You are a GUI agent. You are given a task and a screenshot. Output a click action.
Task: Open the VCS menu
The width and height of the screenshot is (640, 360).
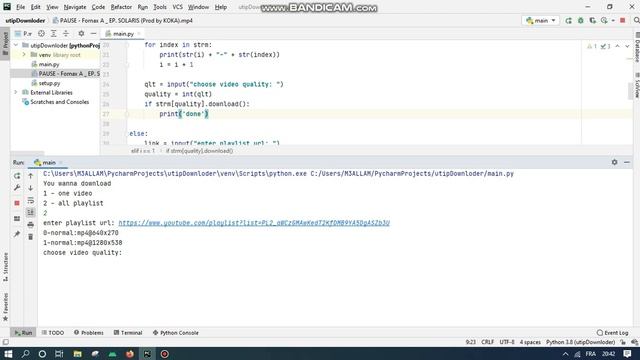178,7
